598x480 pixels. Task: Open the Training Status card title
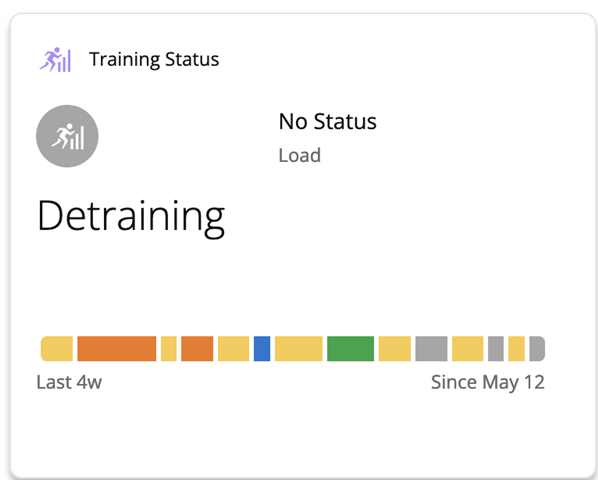(x=154, y=59)
